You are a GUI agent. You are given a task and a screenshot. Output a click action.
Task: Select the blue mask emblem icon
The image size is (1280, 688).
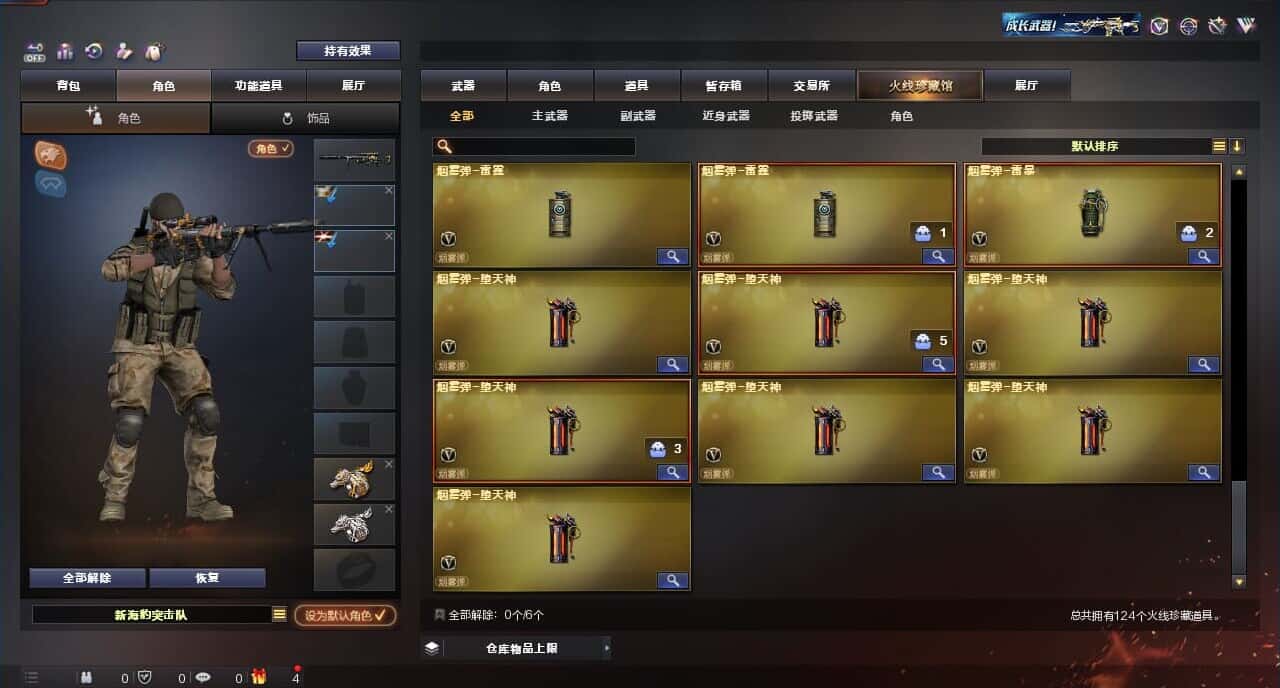[x=51, y=183]
